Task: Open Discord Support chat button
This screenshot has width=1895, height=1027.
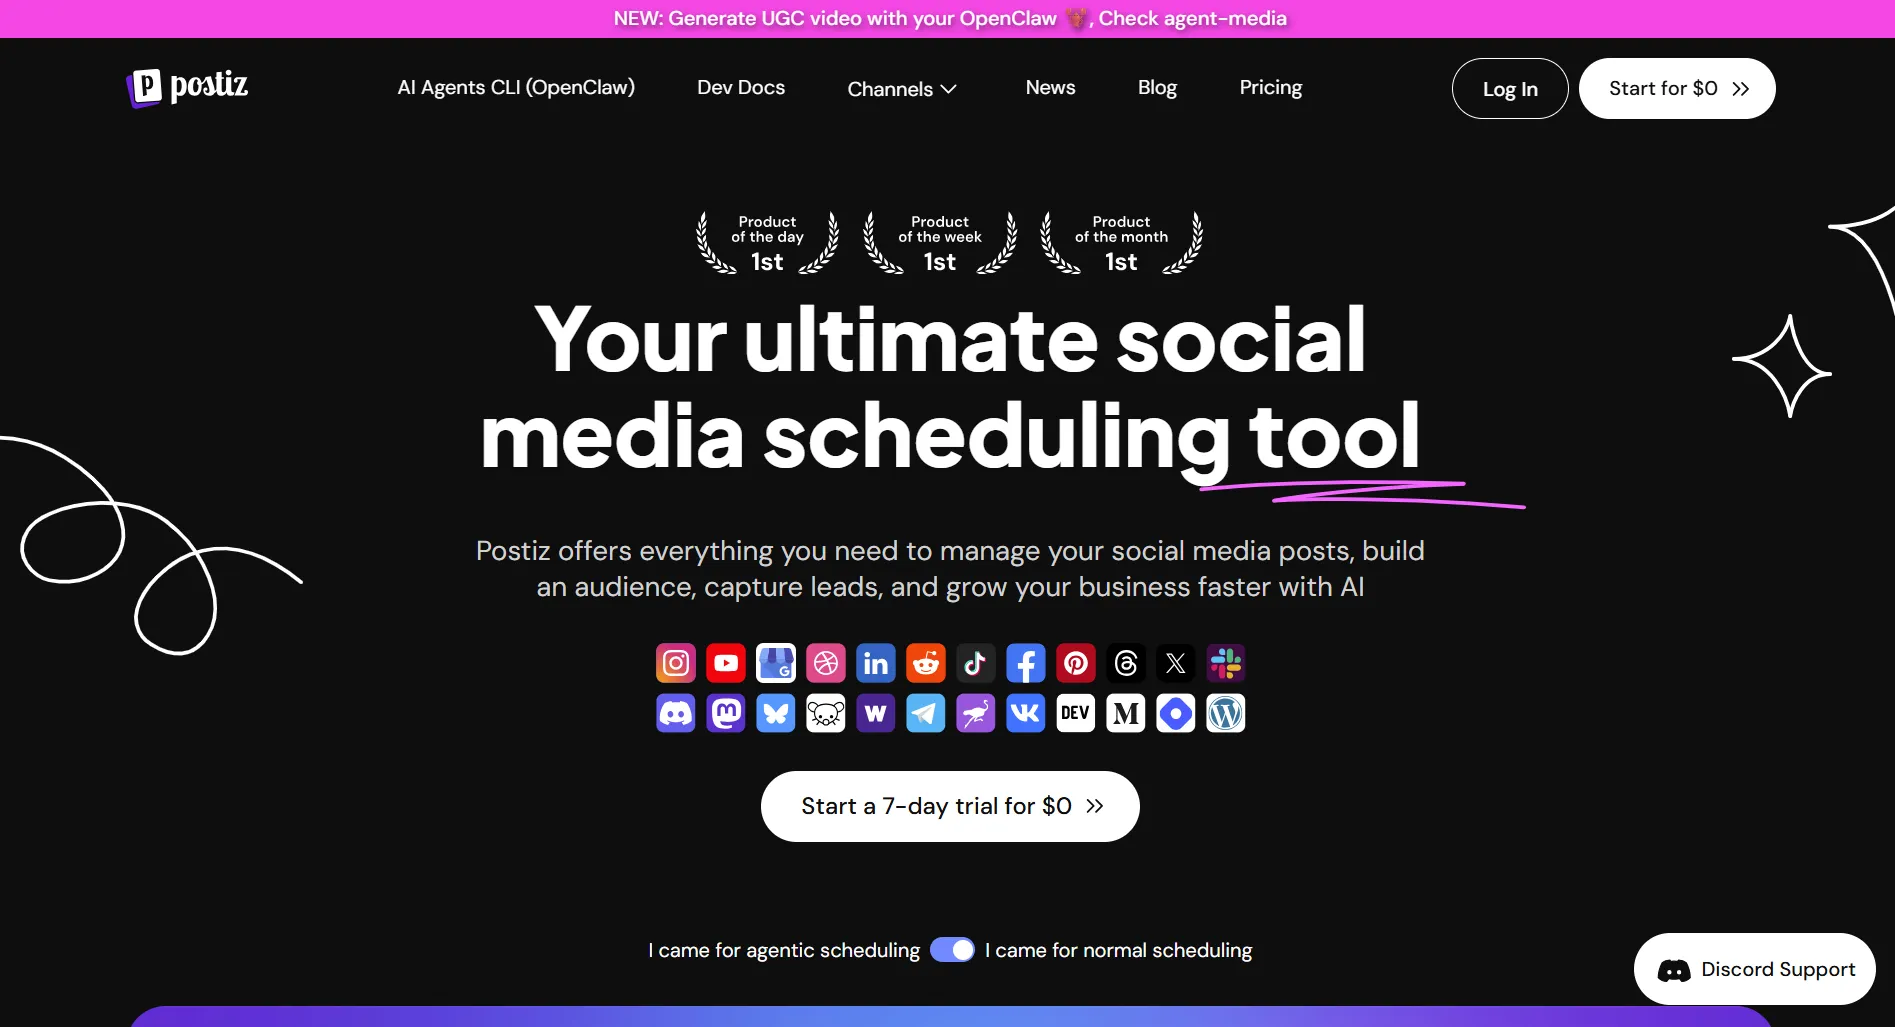Action: coord(1755,969)
